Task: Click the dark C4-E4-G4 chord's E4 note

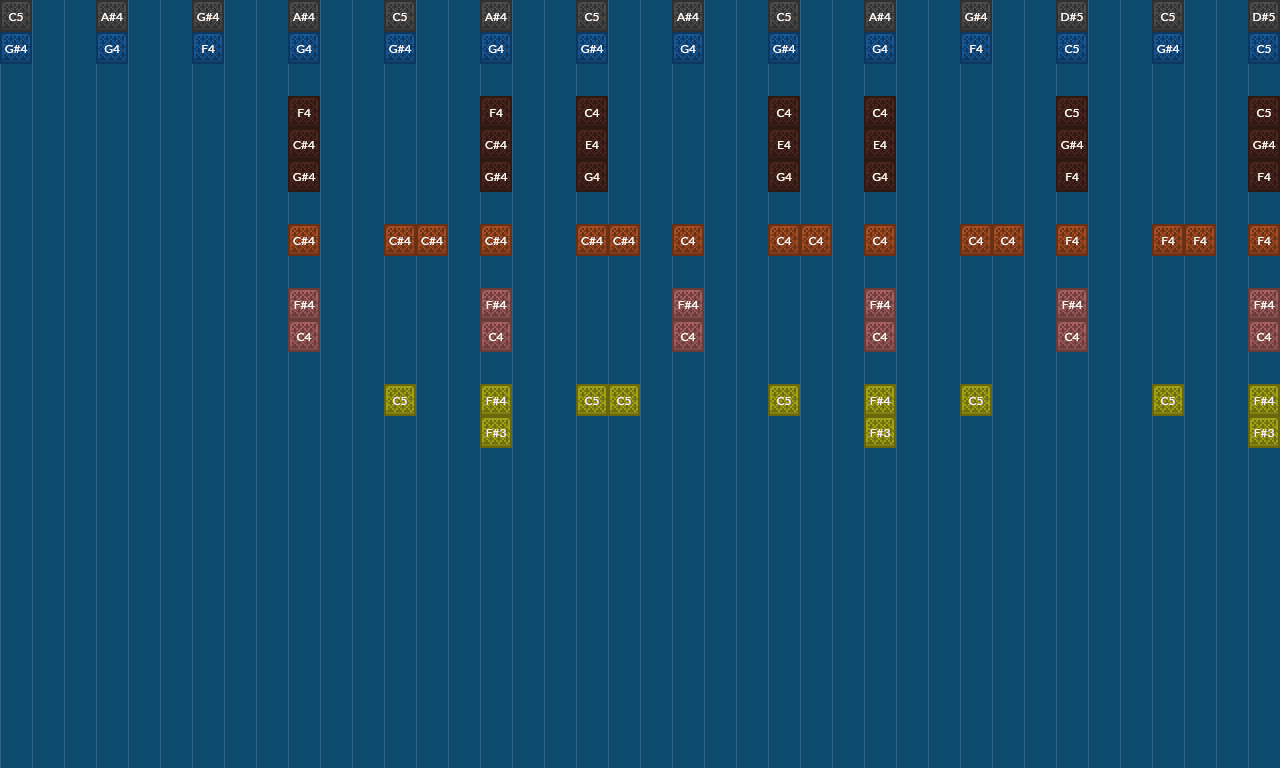Action: pos(591,144)
